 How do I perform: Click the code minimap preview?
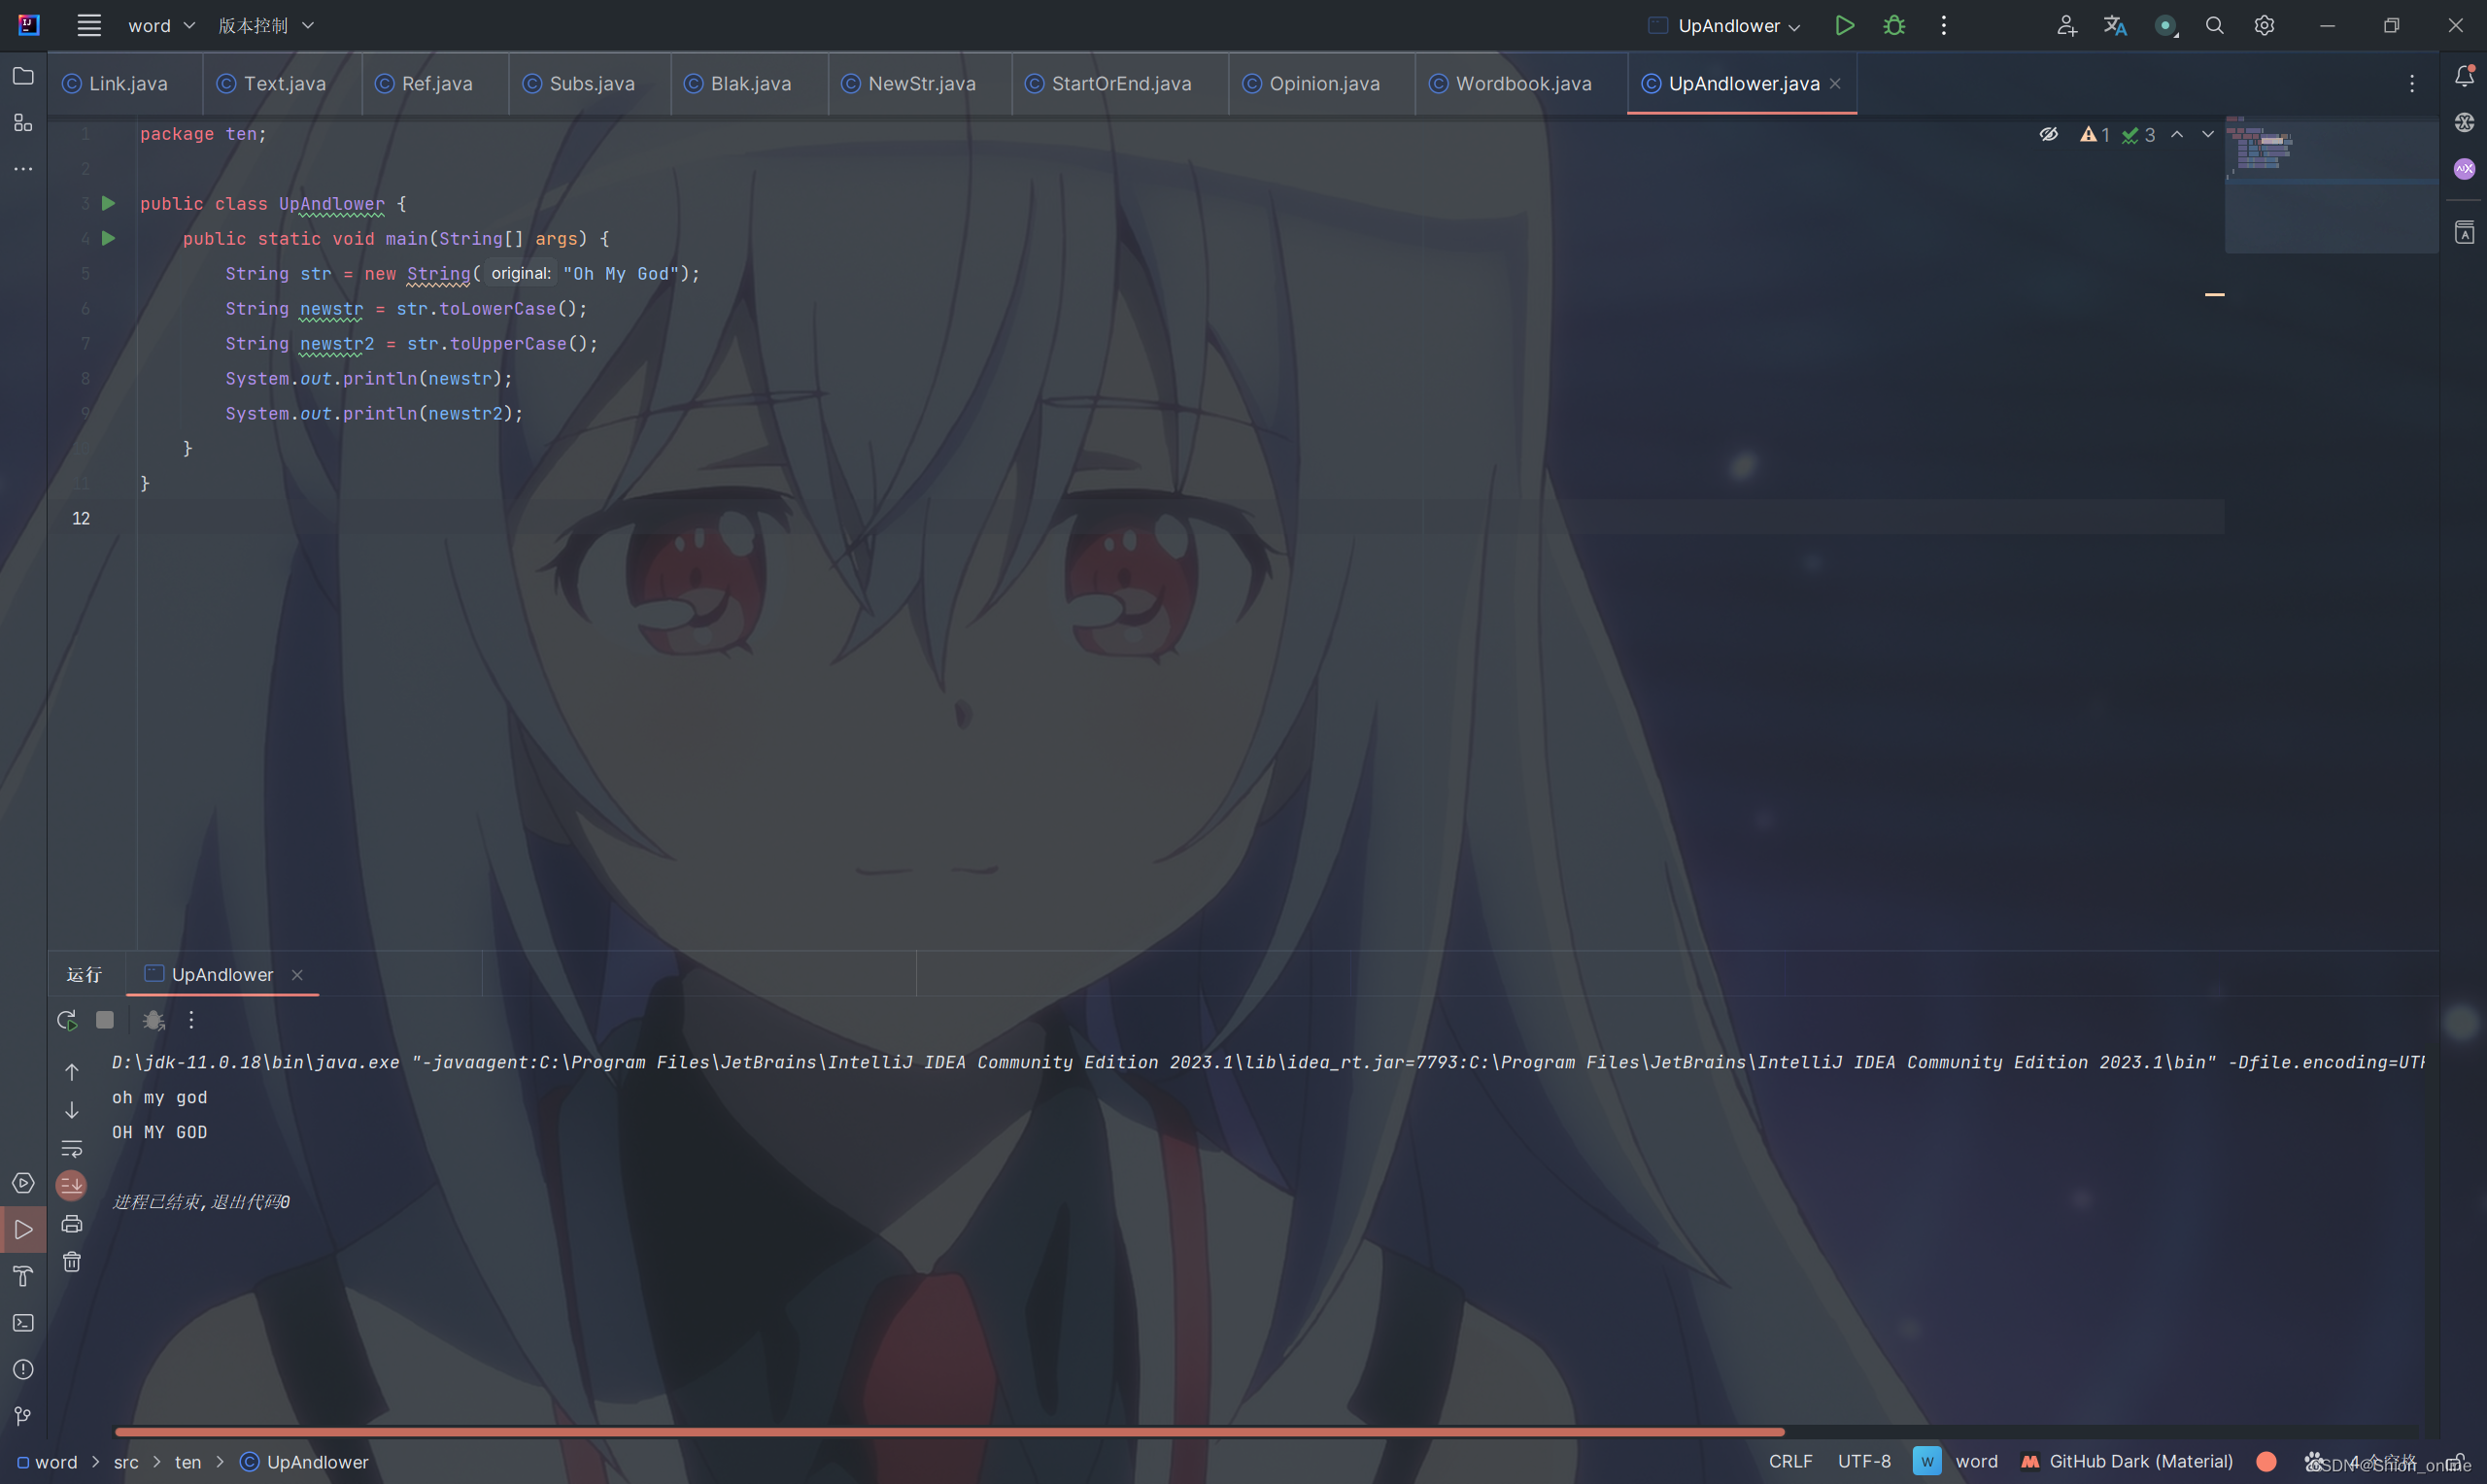click(2330, 184)
